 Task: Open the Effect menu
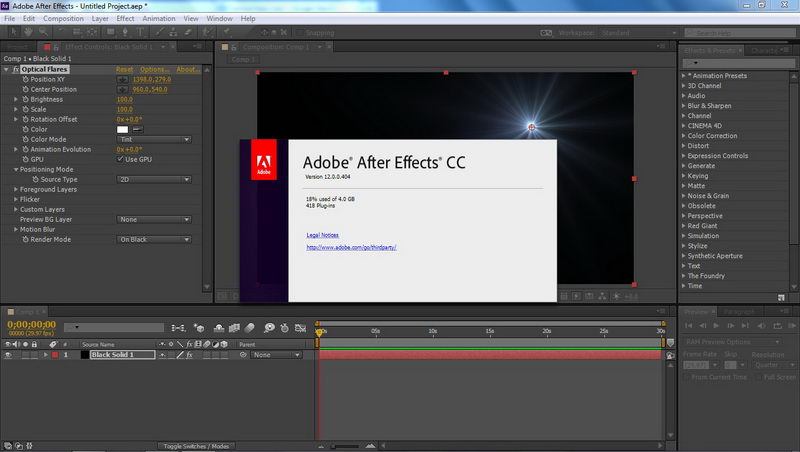(125, 18)
